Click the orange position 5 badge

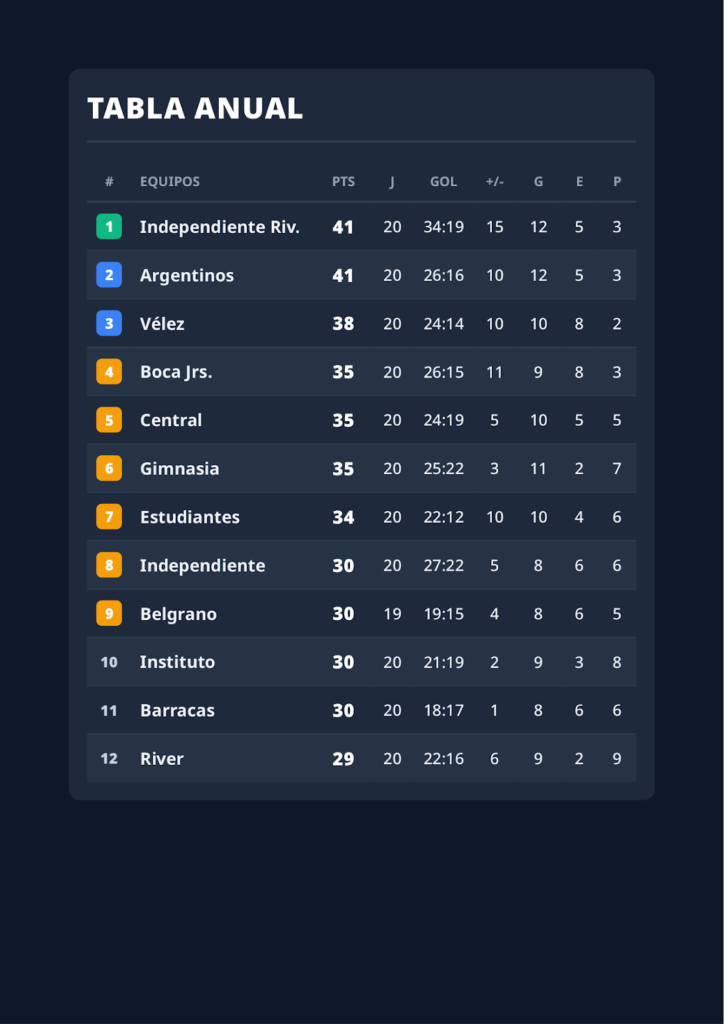pyautogui.click(x=109, y=420)
